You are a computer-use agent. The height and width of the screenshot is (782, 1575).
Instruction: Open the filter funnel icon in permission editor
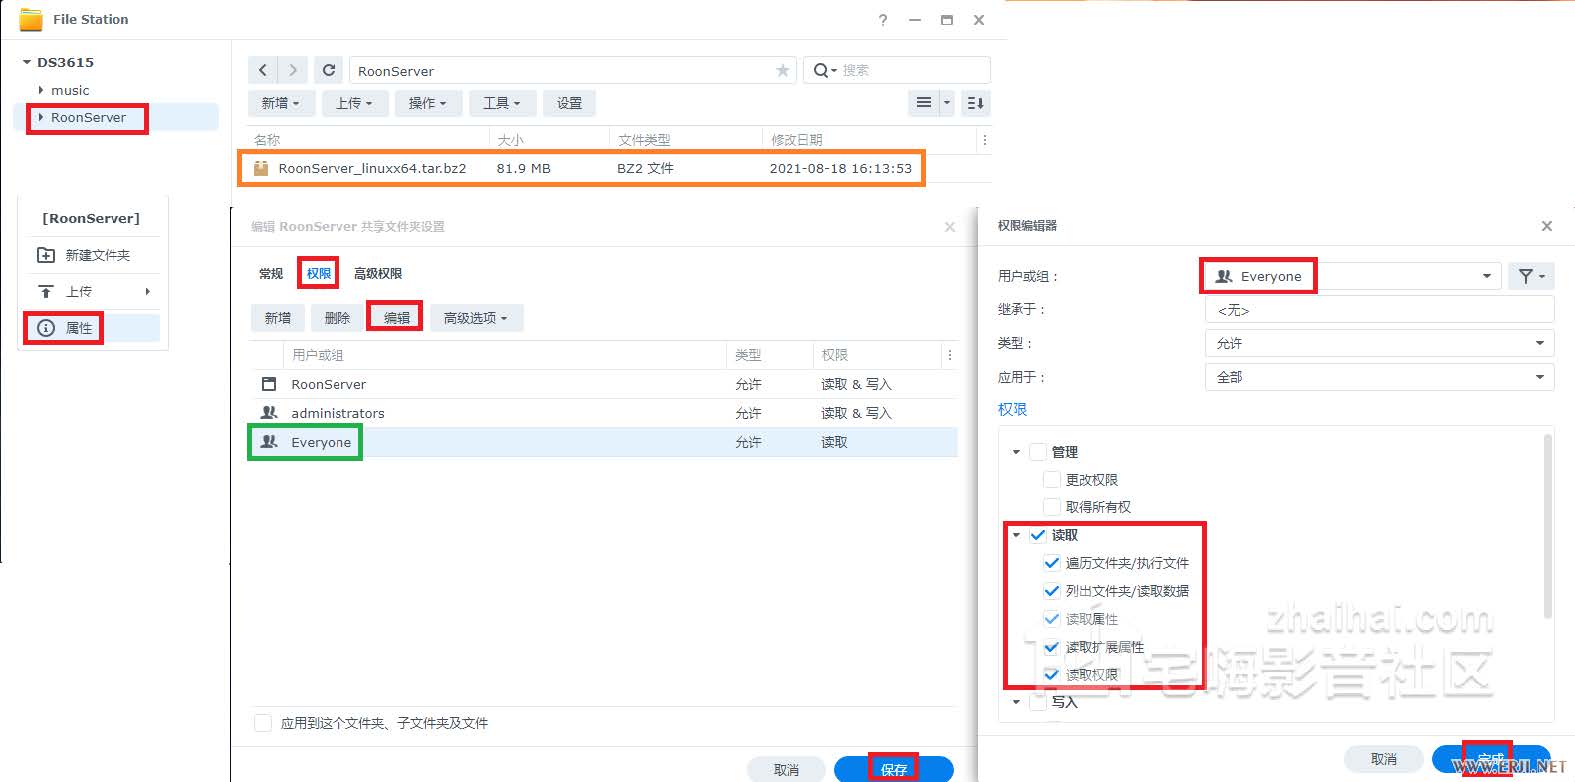point(1531,276)
